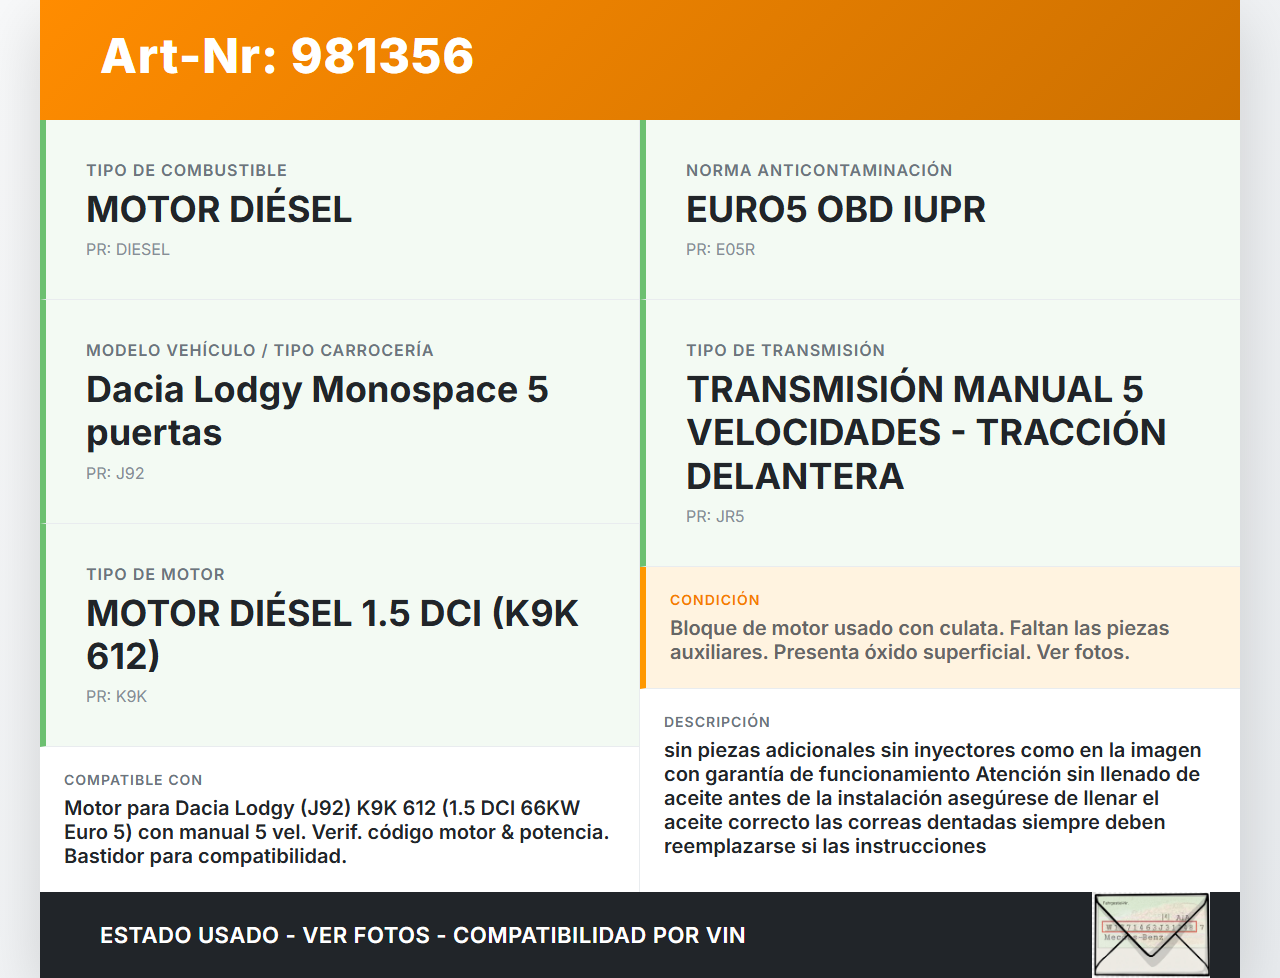Screen dimensions: 1280x978
Task: Click the COMPATIBLE CON label
Action: click(x=133, y=780)
